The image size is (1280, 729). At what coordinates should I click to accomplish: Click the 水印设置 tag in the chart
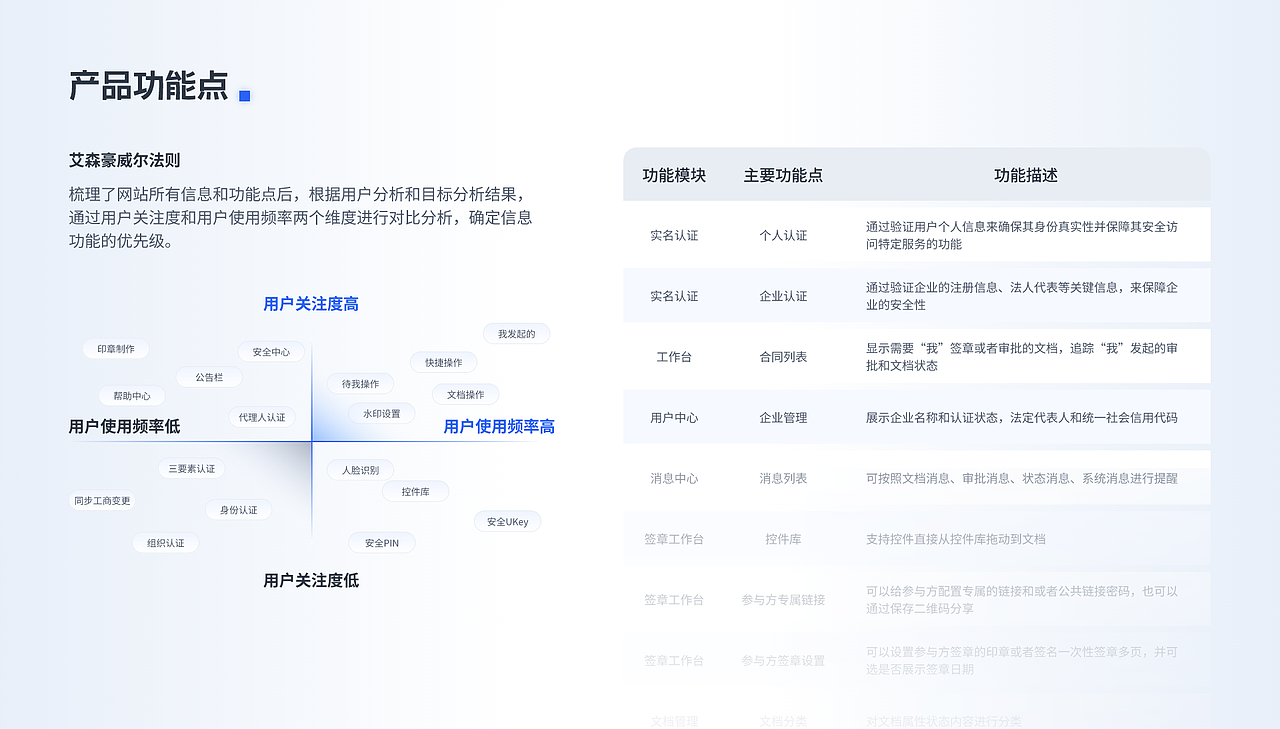click(381, 413)
